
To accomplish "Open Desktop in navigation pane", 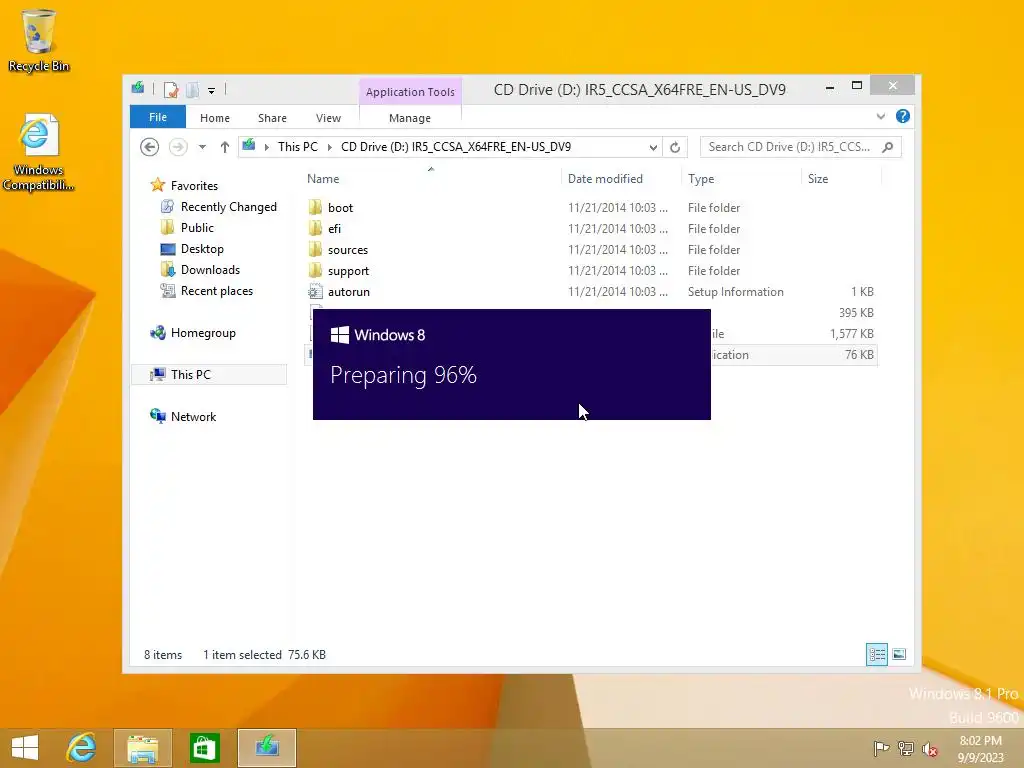I will coord(202,249).
